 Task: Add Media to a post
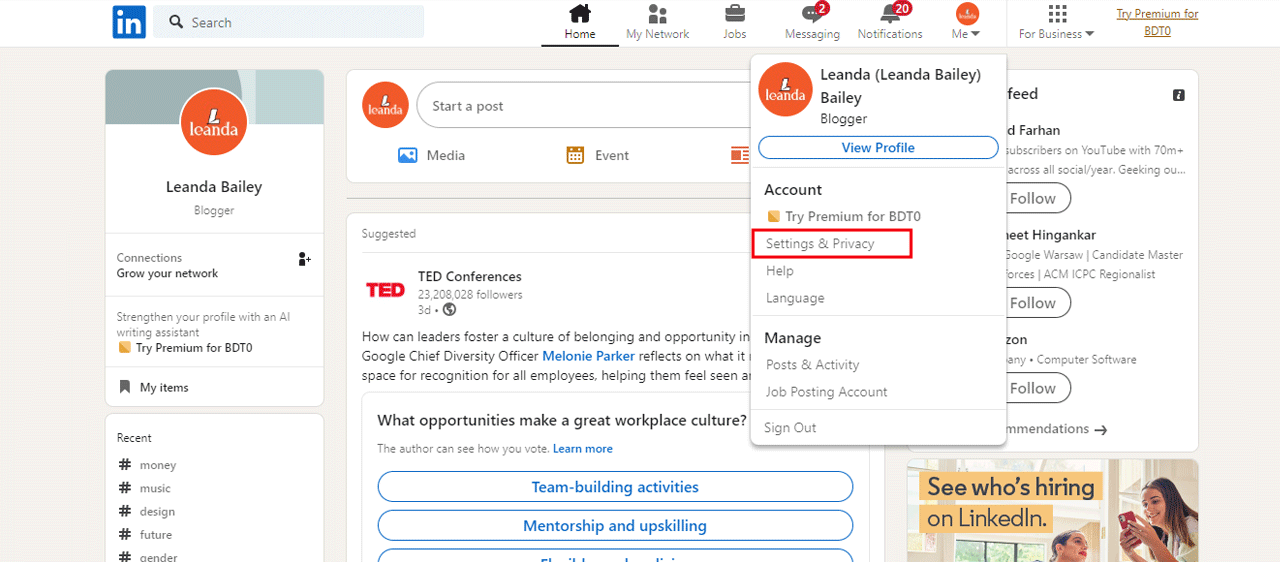point(431,155)
